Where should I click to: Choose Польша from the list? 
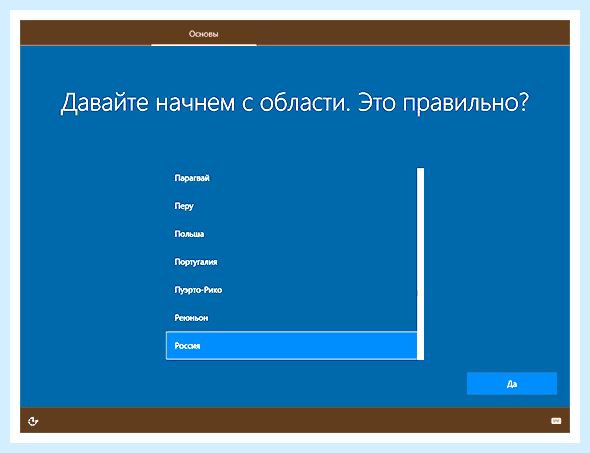292,234
